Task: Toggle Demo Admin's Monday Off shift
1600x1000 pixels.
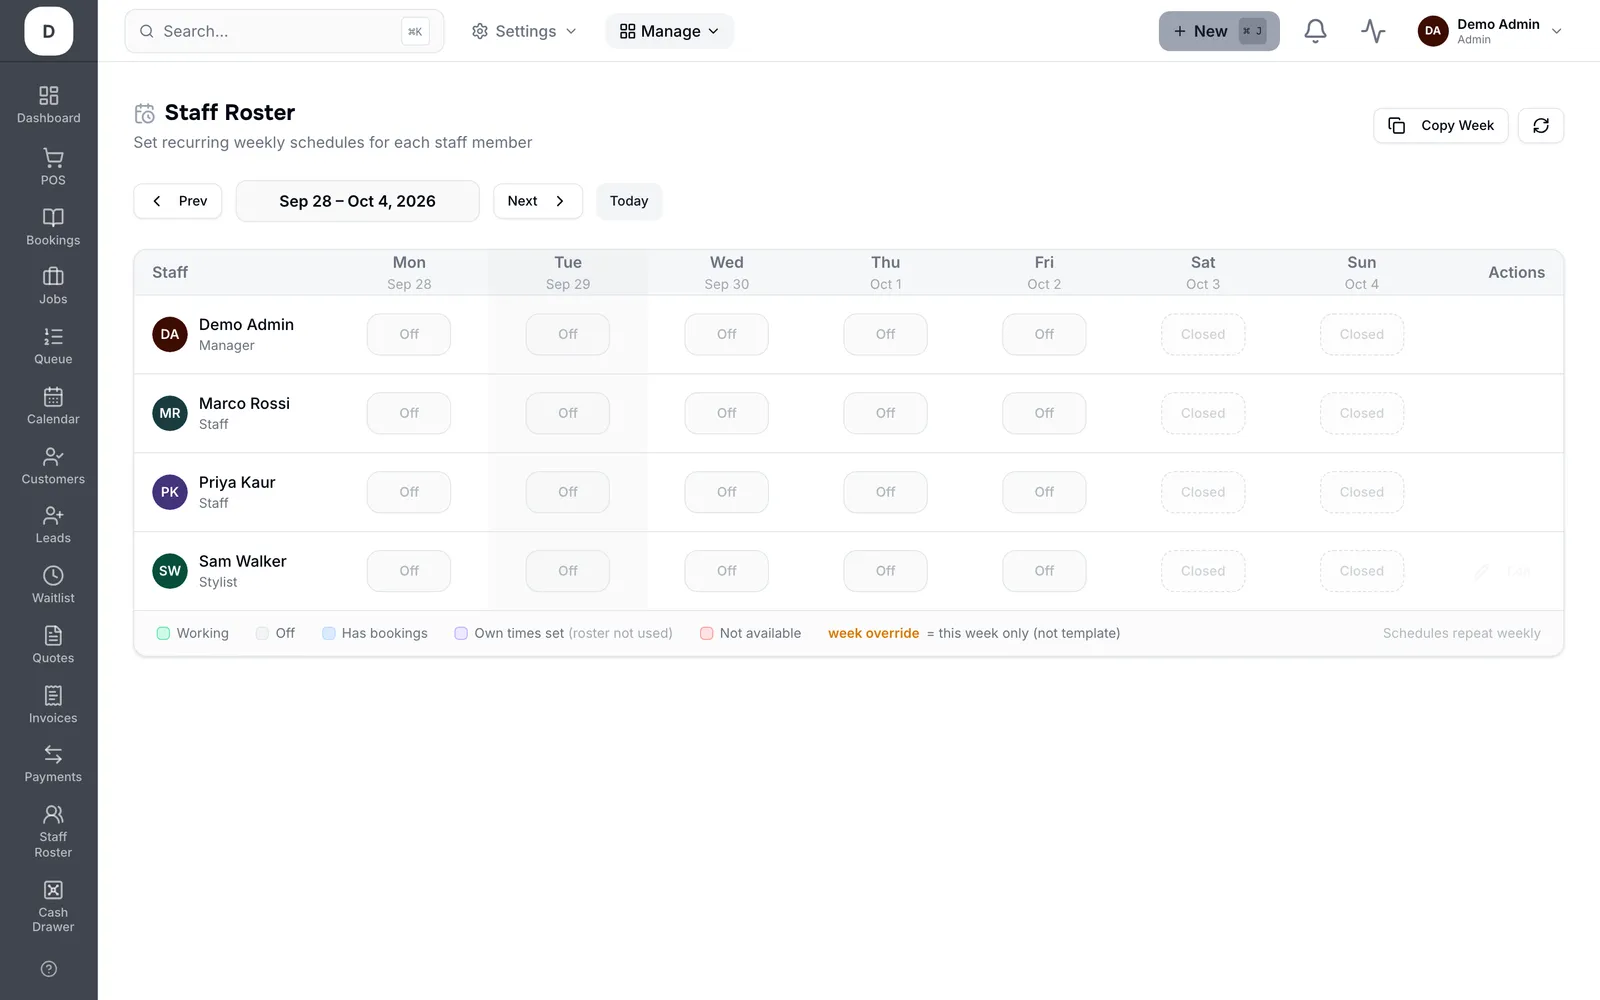Action: 409,334
